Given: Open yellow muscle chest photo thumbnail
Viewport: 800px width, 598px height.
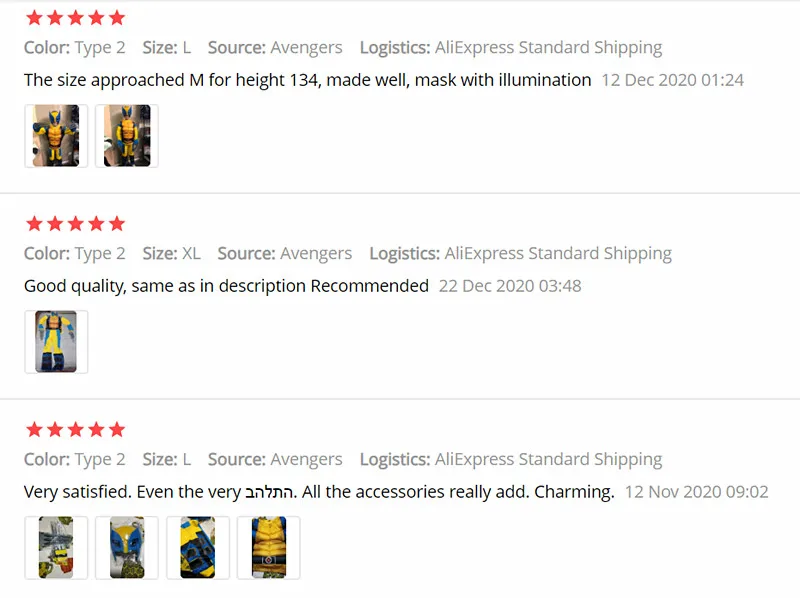Looking at the screenshot, I should tap(269, 547).
